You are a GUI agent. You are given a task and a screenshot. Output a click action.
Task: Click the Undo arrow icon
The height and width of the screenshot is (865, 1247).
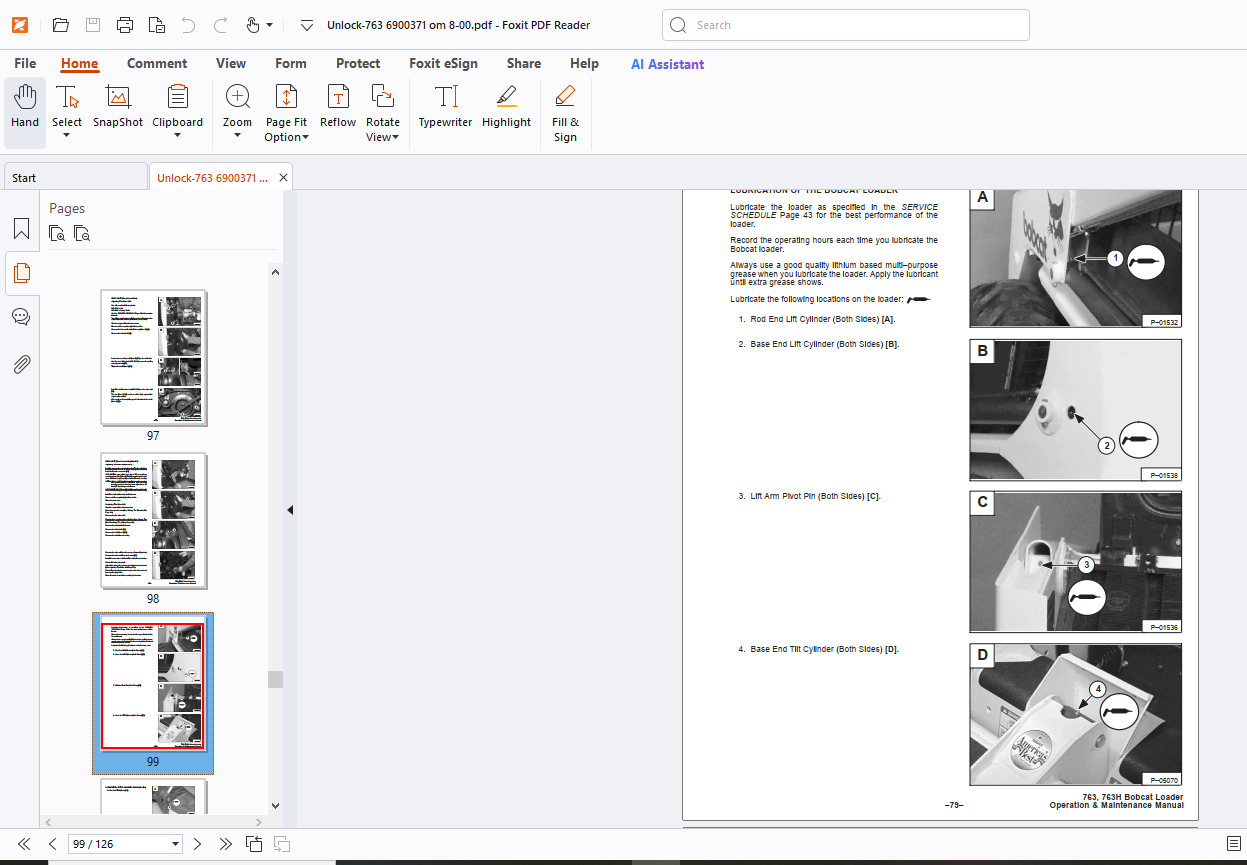point(188,25)
